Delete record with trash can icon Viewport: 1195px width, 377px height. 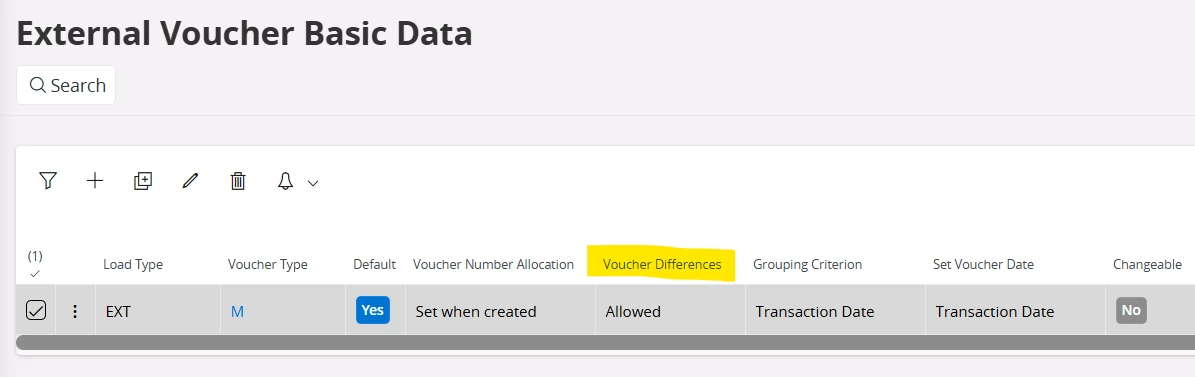pyautogui.click(x=238, y=181)
